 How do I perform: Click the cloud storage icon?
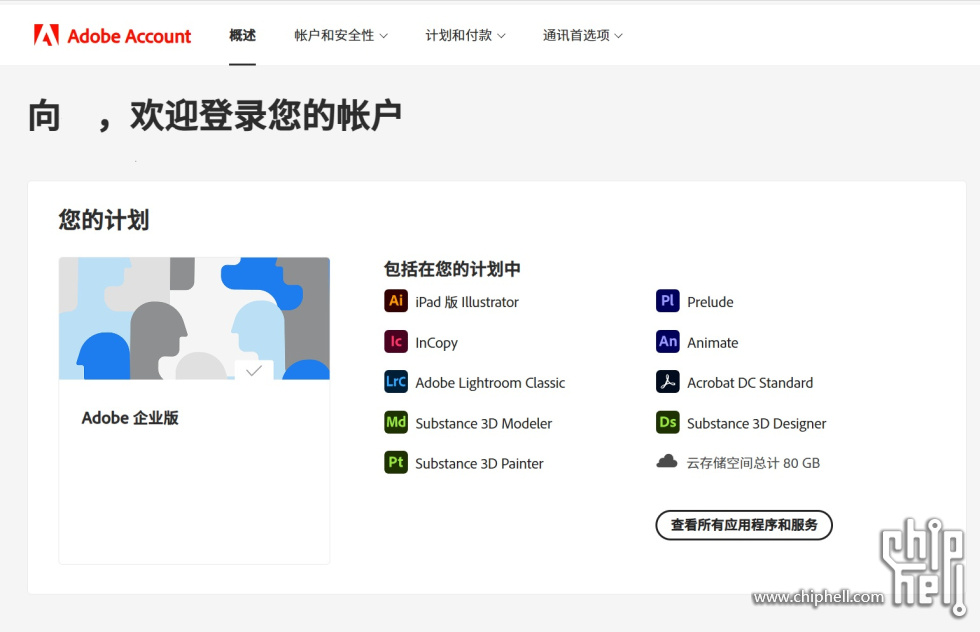667,461
